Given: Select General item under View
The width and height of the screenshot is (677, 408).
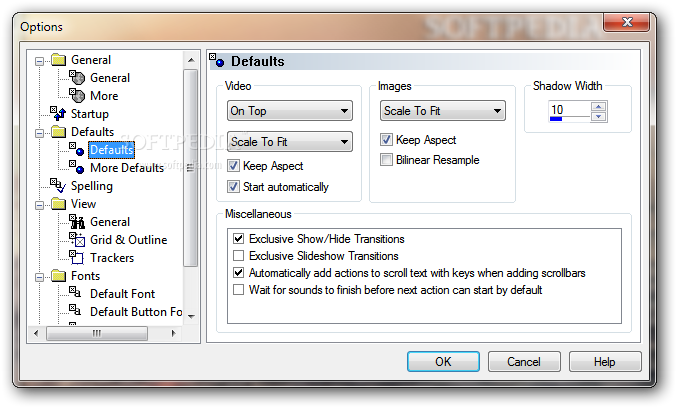Looking at the screenshot, I should (x=110, y=222).
